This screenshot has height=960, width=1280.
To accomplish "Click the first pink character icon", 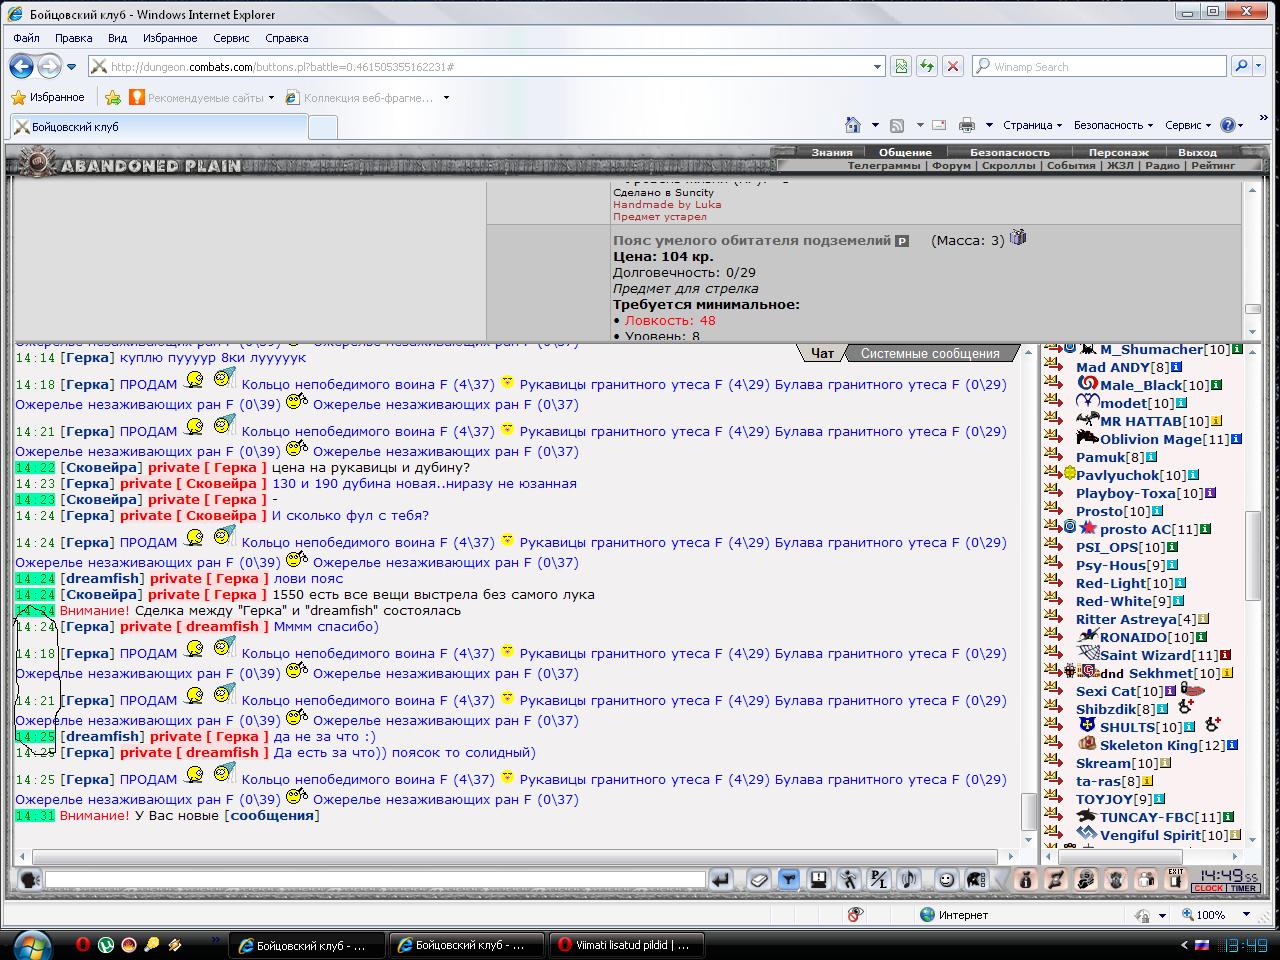I will 1025,880.
